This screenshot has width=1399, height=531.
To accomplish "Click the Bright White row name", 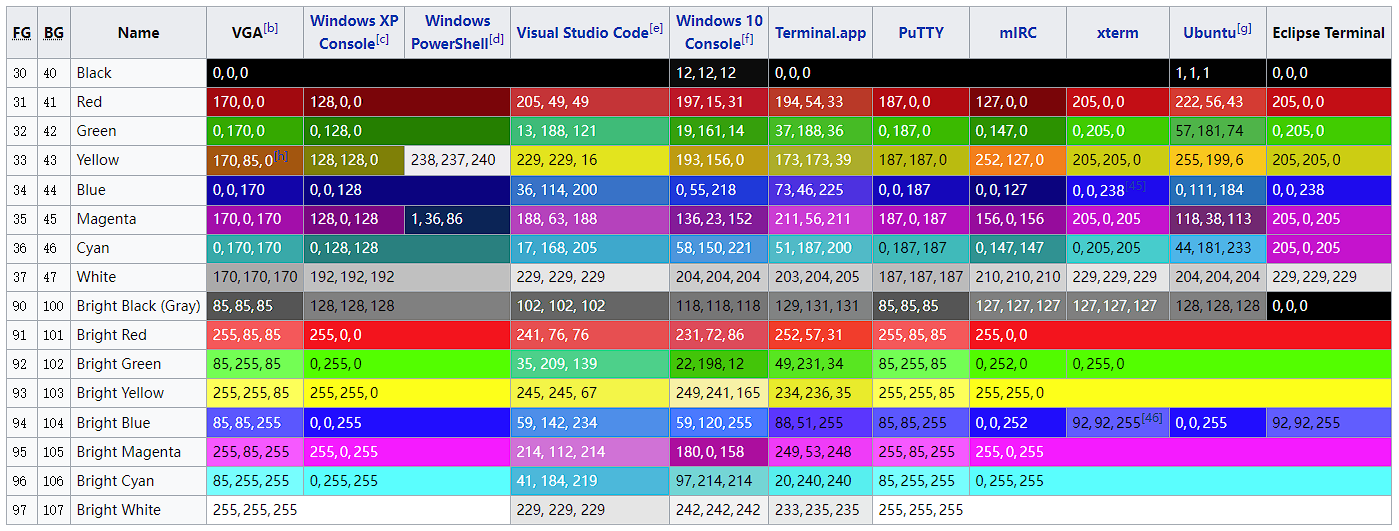I will coord(138,510).
